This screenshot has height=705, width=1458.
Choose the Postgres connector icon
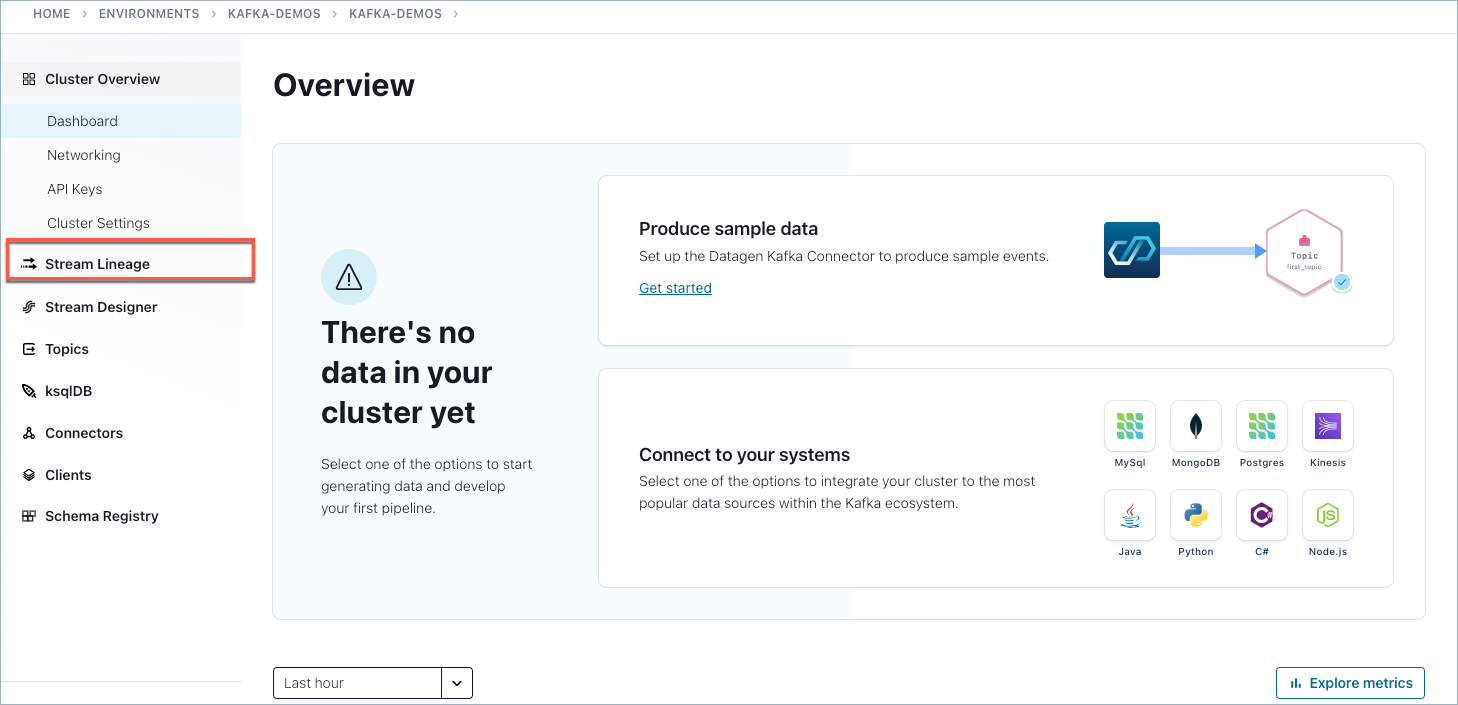(x=1261, y=426)
